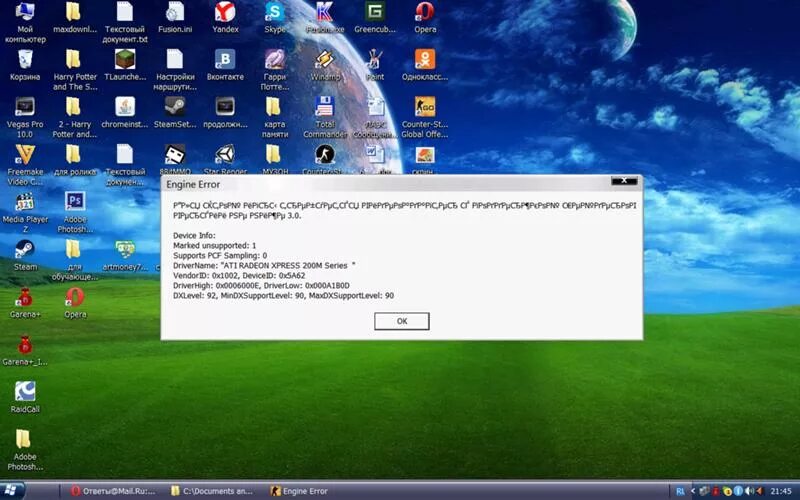Image resolution: width=800 pixels, height=500 pixels.
Task: Click the DriverName line in the dialog
Action: pyautogui.click(x=264, y=265)
